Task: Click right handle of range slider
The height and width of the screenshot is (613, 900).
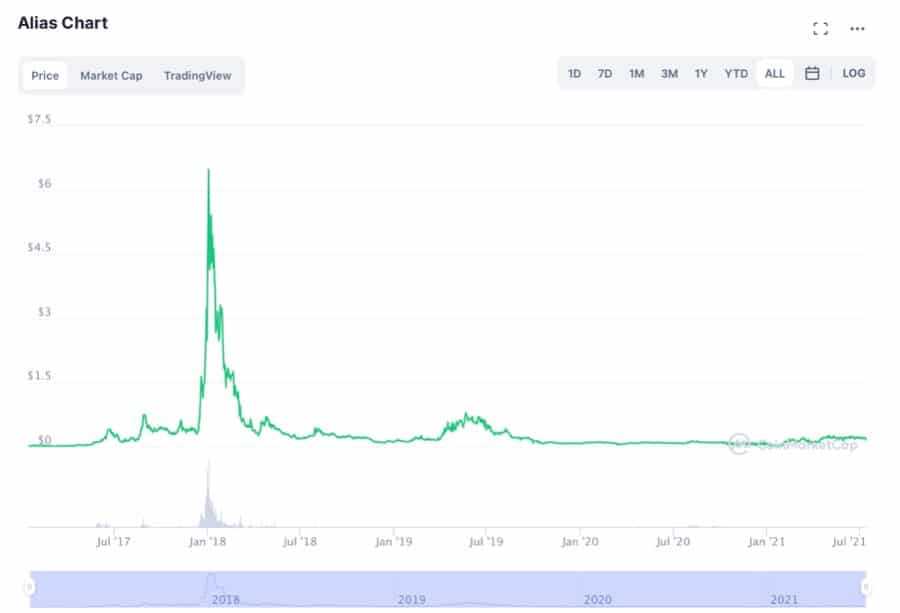Action: (x=866, y=587)
